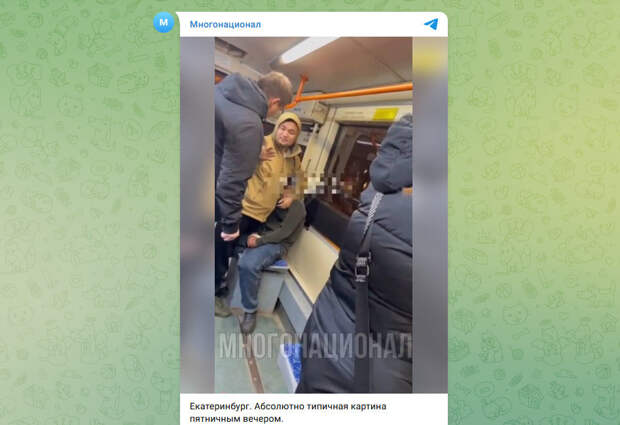This screenshot has height=425, width=620.
Task: Click the man in the yellow hoodie
Action: [273, 170]
